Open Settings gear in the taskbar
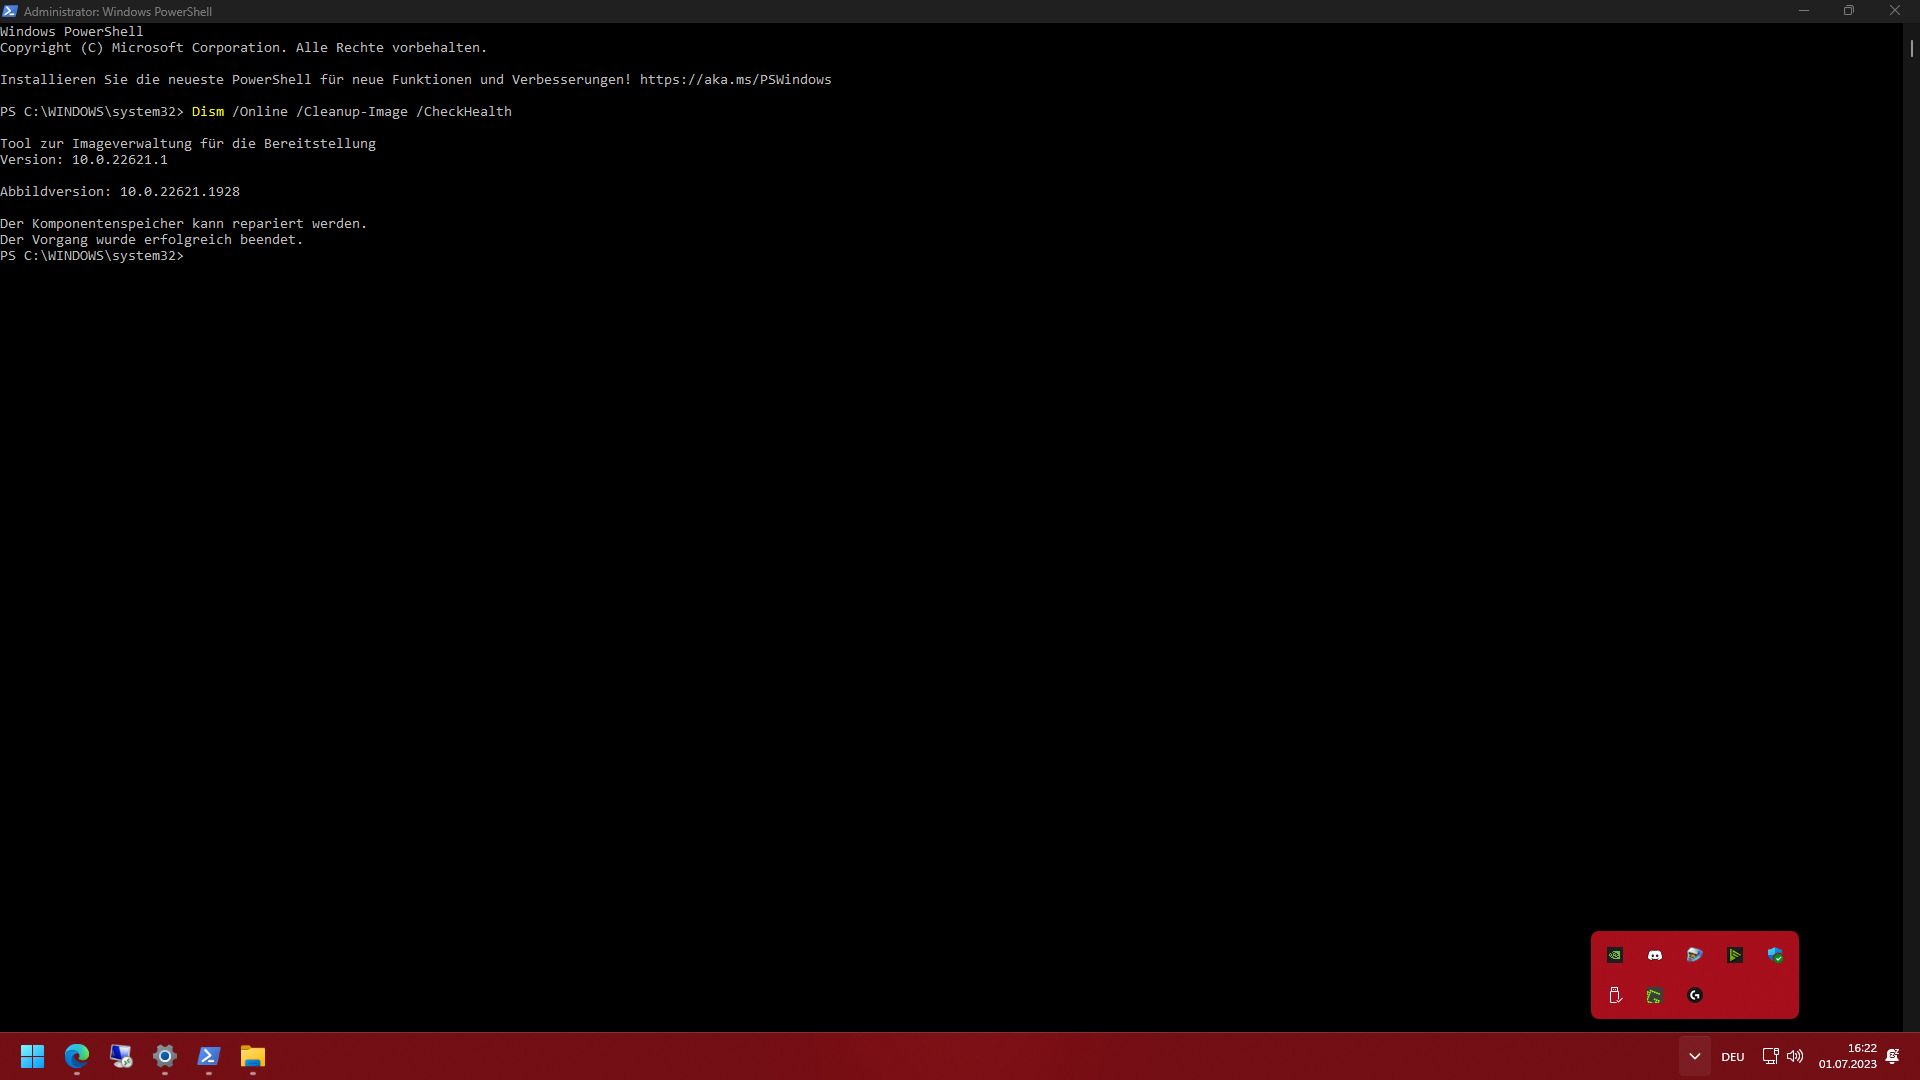 point(165,1056)
